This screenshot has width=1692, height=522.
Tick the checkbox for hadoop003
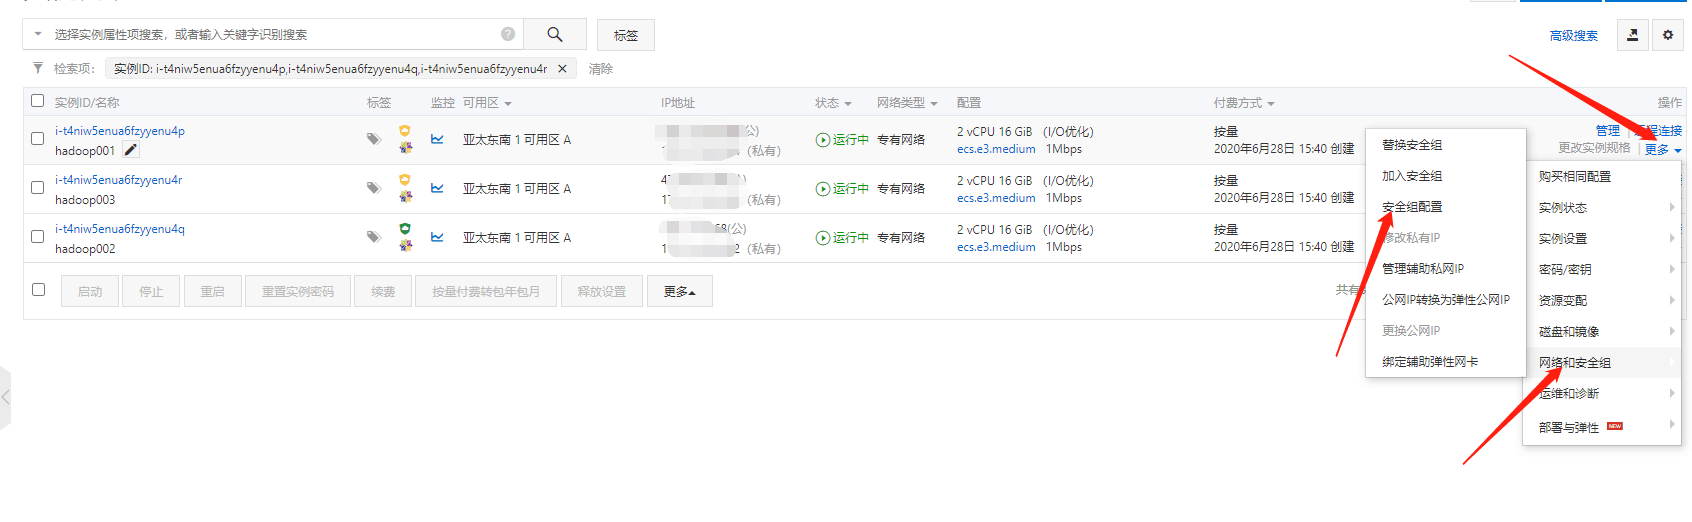(x=38, y=188)
